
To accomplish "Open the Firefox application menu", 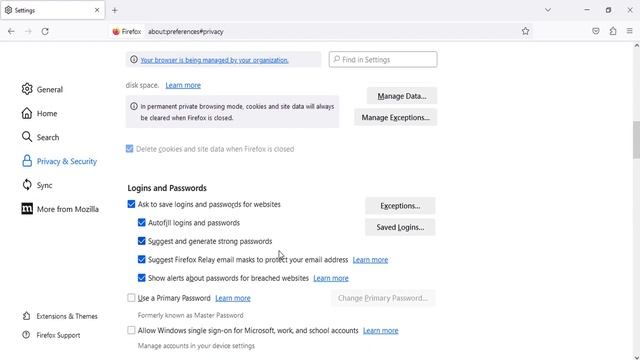I will coord(630,31).
